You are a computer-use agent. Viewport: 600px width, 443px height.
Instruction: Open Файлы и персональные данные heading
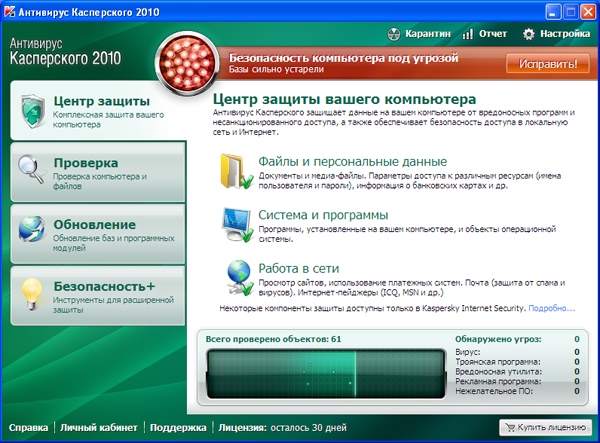click(352, 162)
